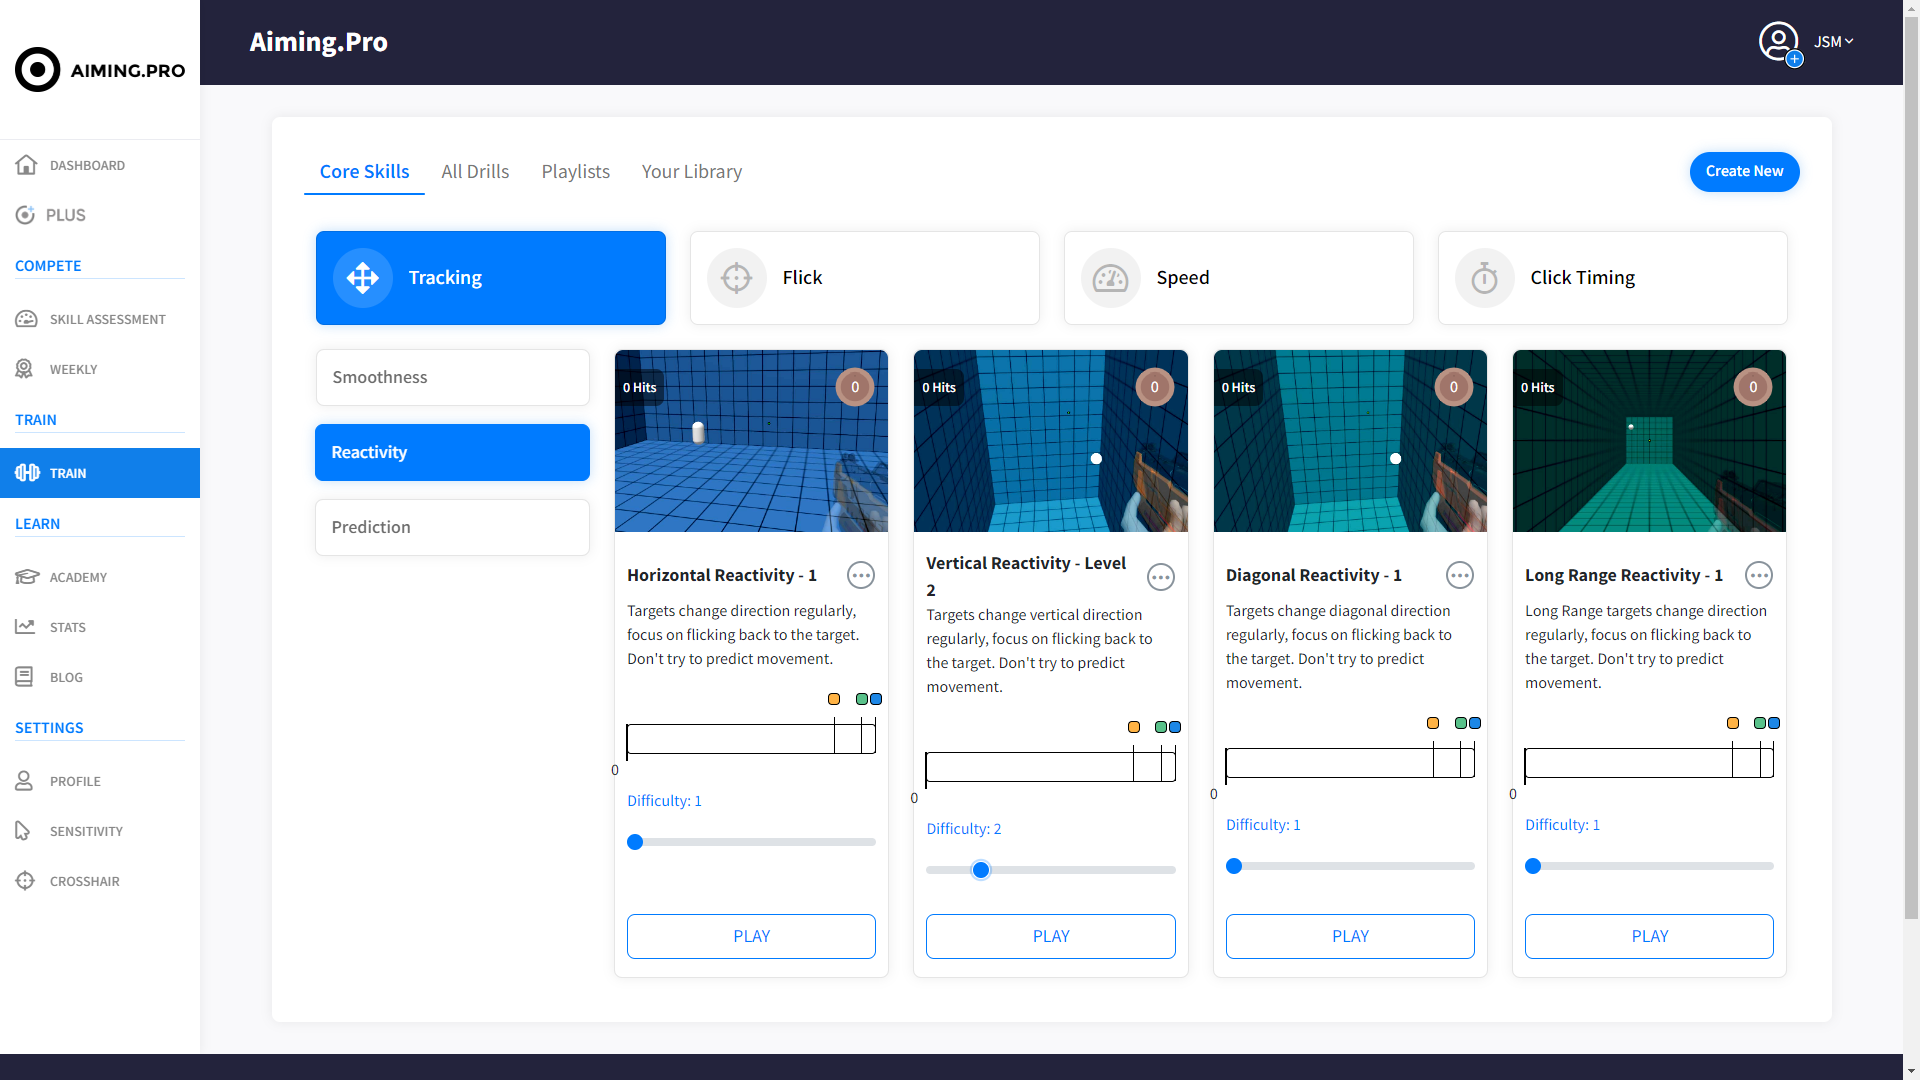Expand the JSM account dropdown
Viewport: 1920px width, 1080px height.
click(x=1833, y=42)
